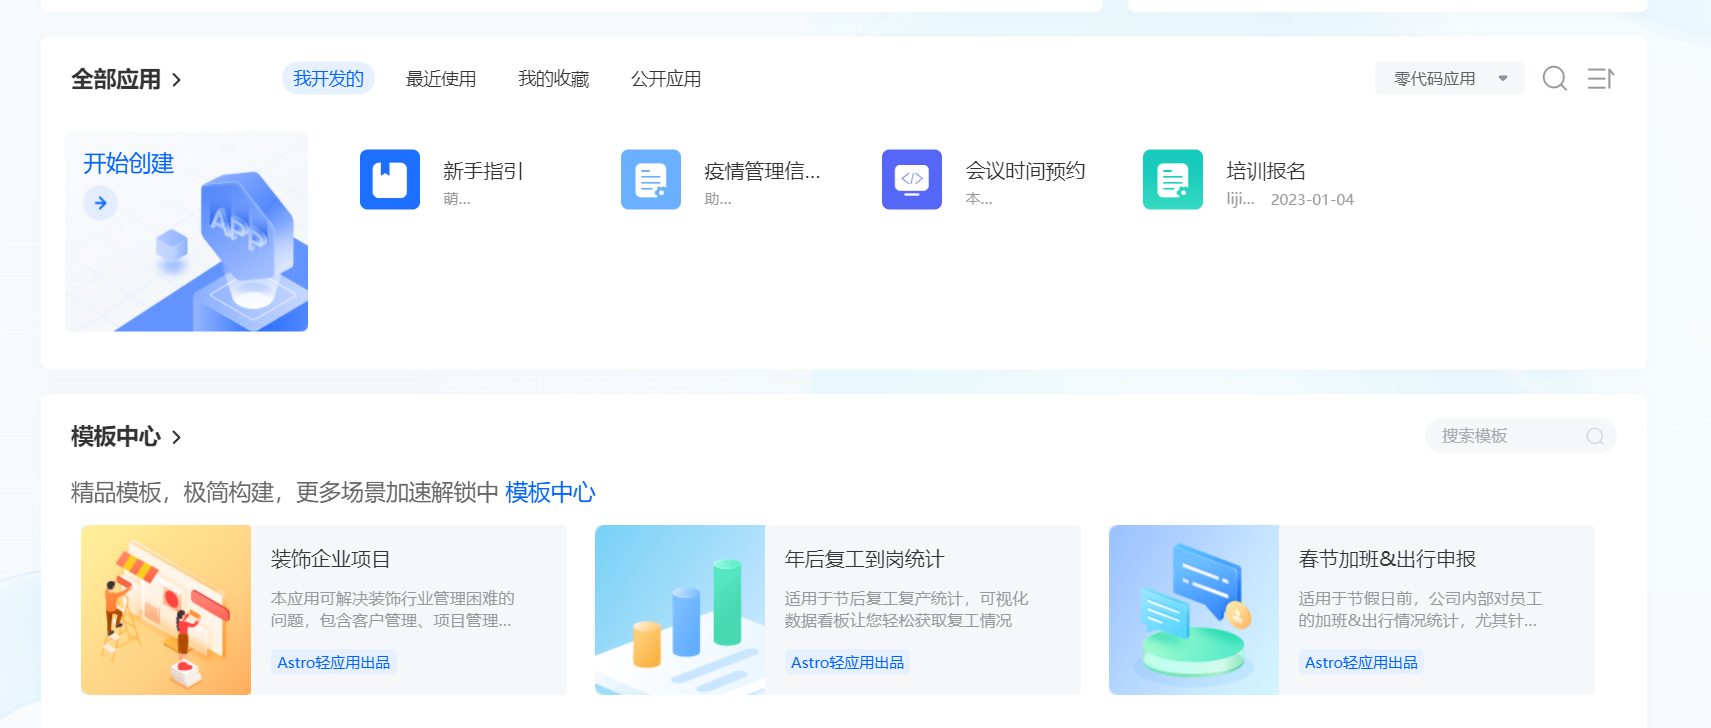Click the 装饰企业项目 template title

coord(331,559)
